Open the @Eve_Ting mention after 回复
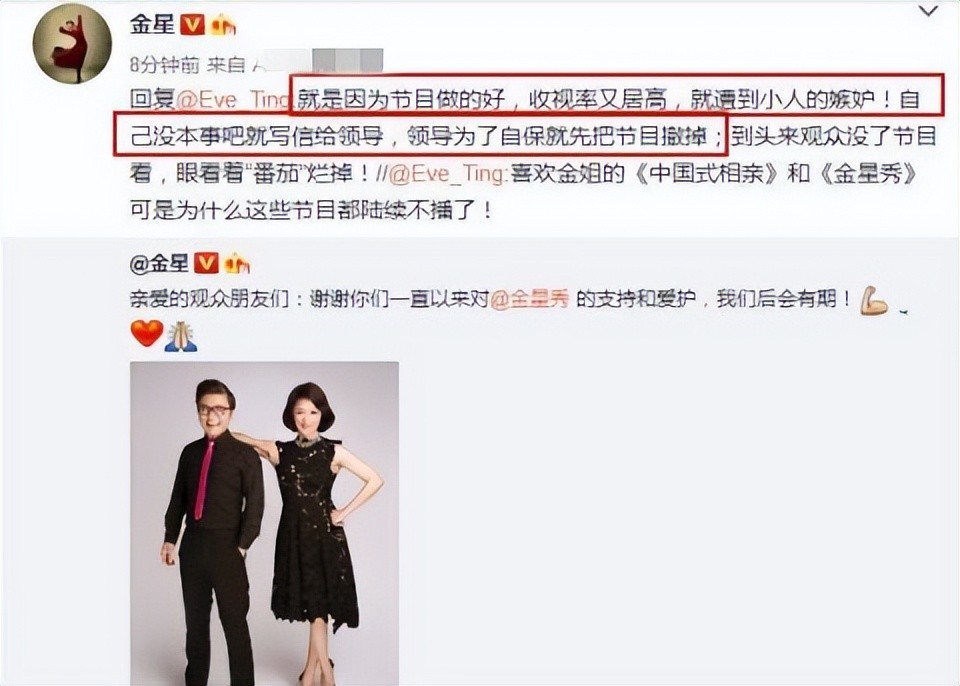 pos(232,100)
